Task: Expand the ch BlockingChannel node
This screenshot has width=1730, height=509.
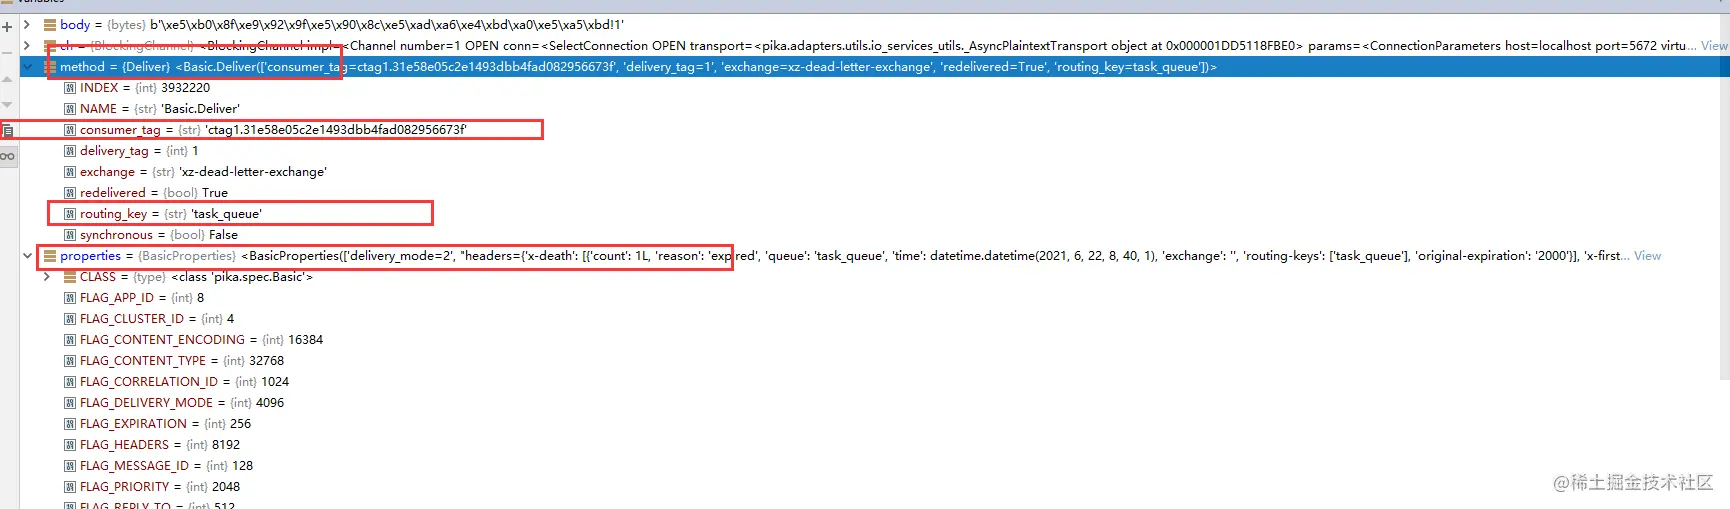Action: click(27, 46)
